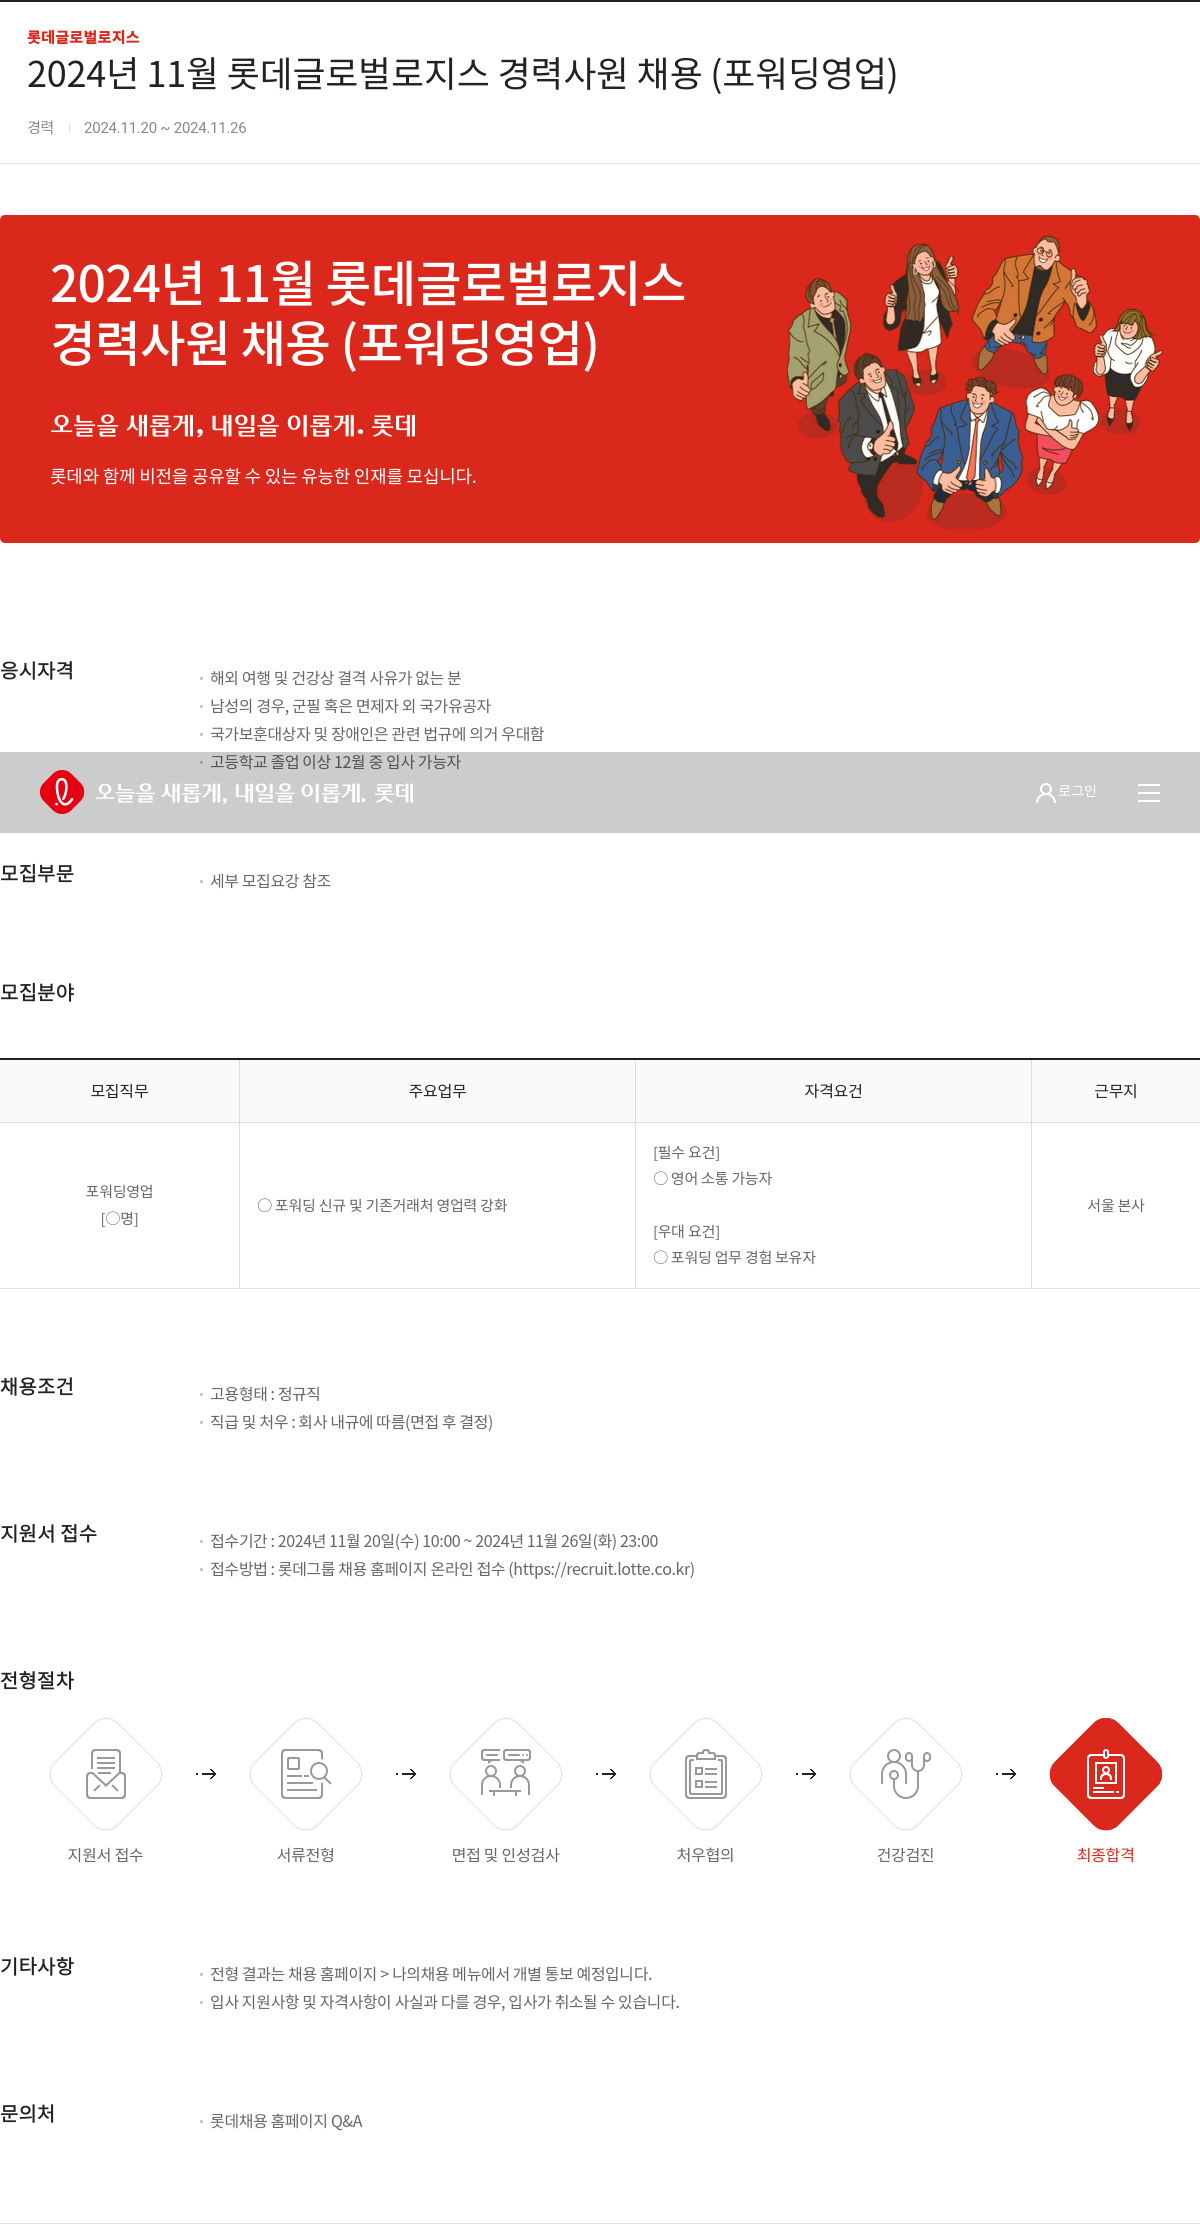Screen dimensions: 1200x2225
Task: Click the text 고용형태 : 정규직
Action: click(265, 1394)
